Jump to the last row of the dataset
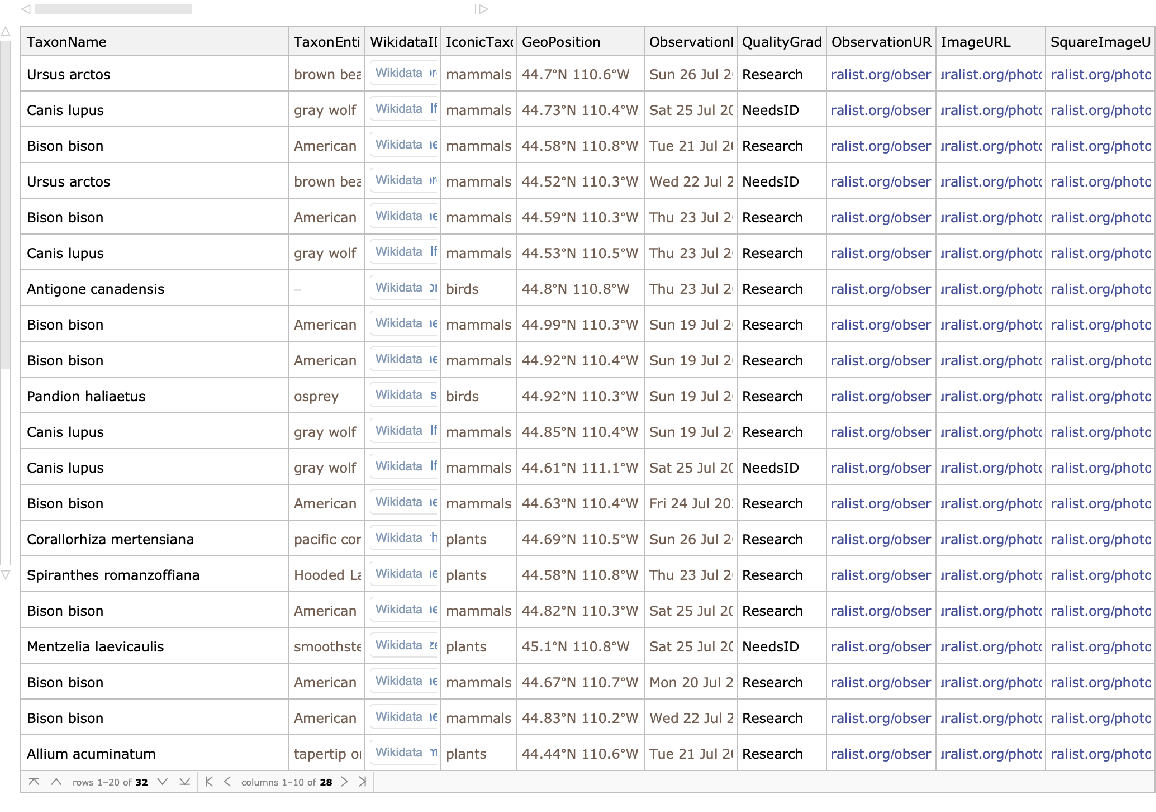Viewport: 1156px width, 812px height. point(185,782)
